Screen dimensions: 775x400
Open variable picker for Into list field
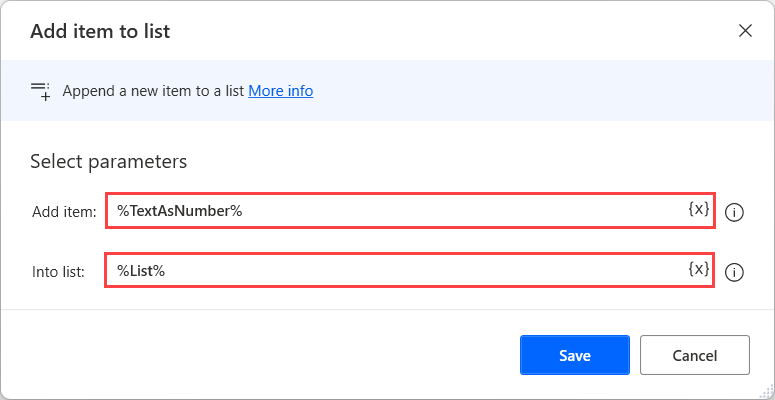pyautogui.click(x=699, y=269)
